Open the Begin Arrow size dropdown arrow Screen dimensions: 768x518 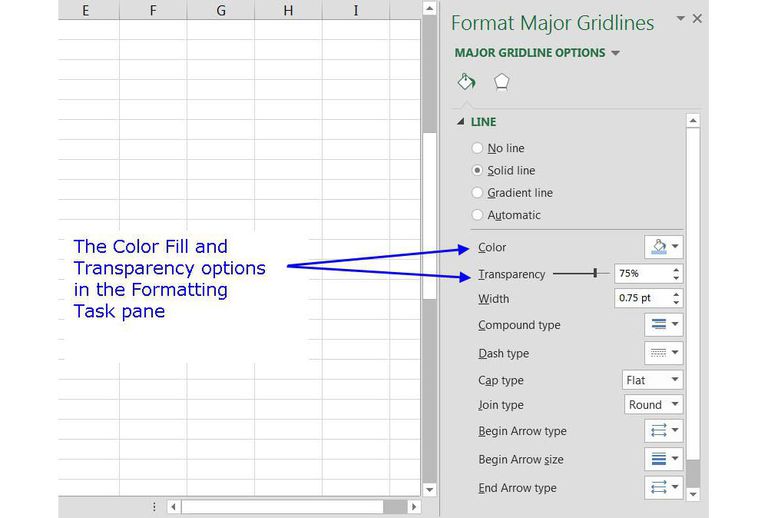click(x=675, y=459)
